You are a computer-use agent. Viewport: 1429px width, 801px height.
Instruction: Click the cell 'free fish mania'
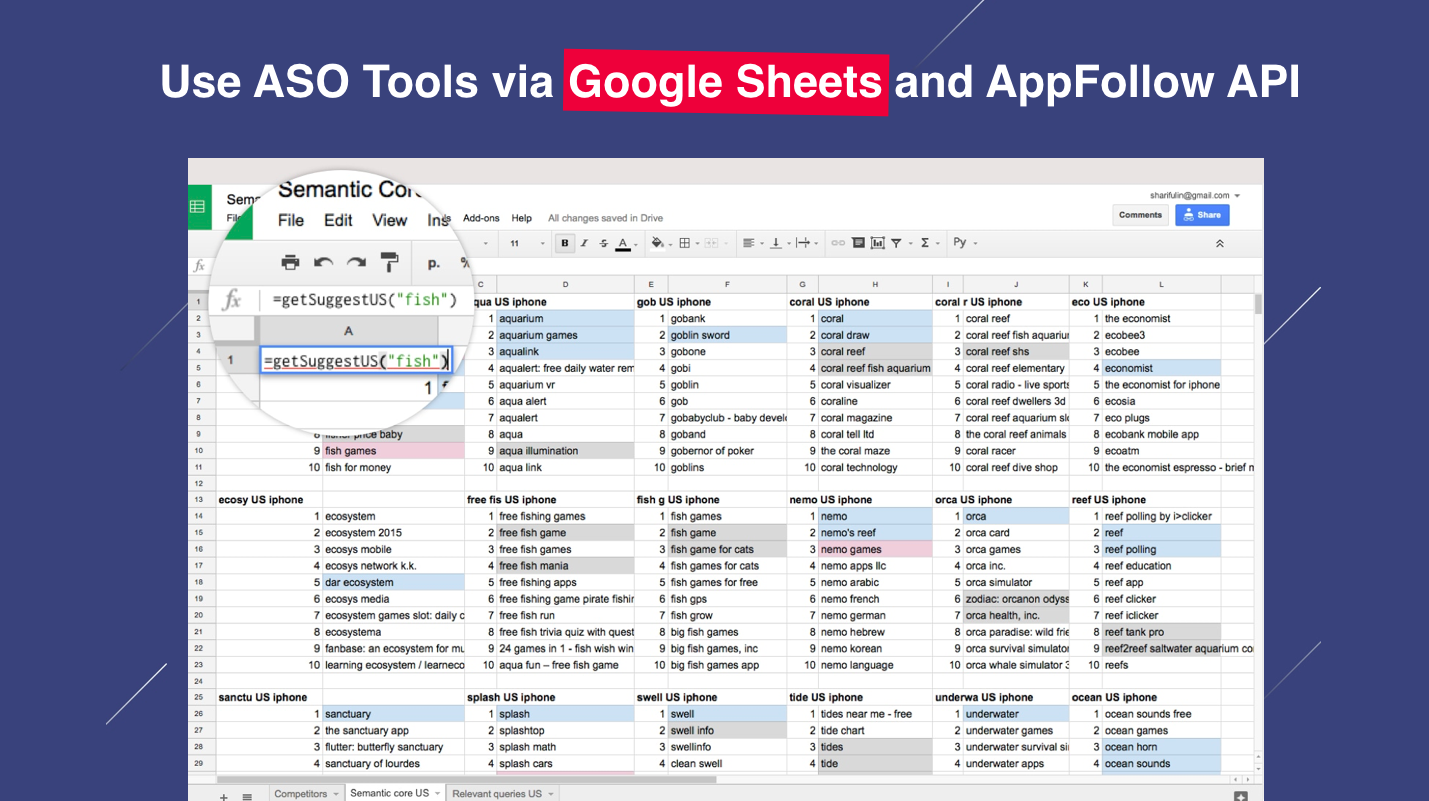click(x=566, y=566)
